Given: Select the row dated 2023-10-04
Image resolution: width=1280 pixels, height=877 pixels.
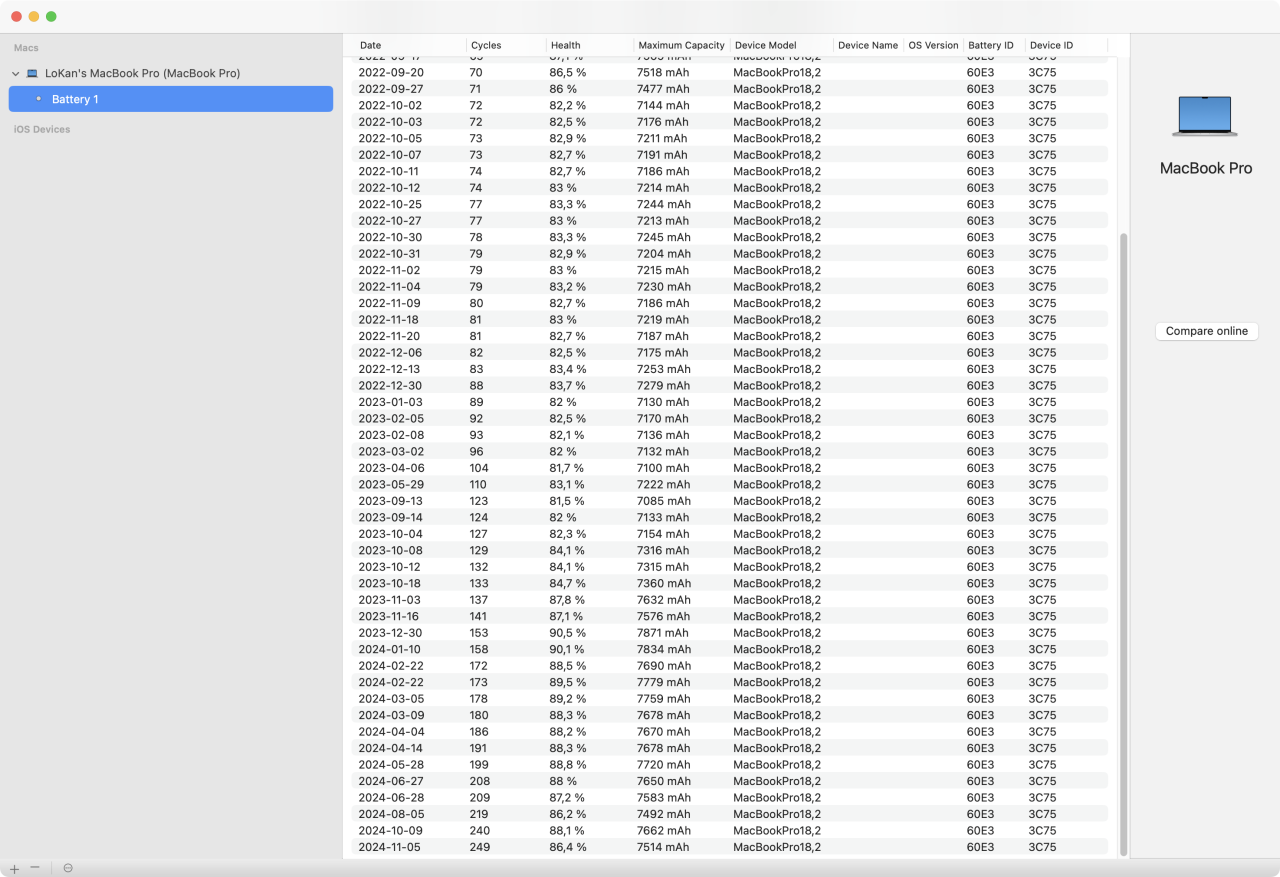Looking at the screenshot, I should click(731, 534).
